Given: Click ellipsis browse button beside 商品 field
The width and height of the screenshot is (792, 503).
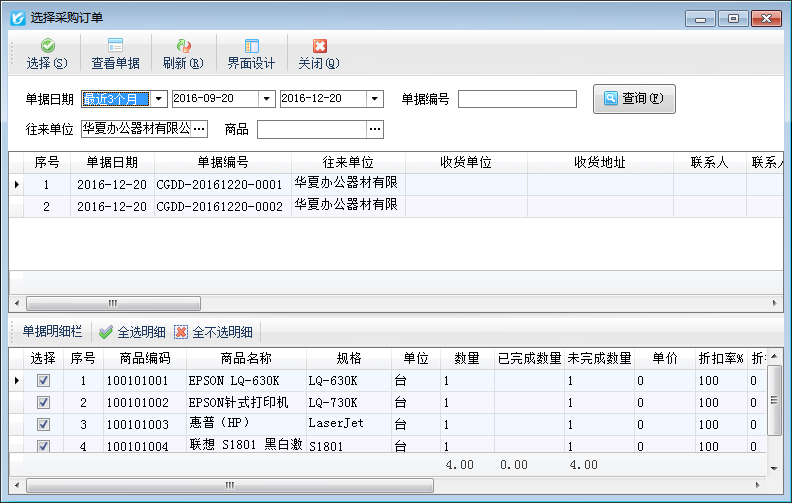Looking at the screenshot, I should (375, 129).
